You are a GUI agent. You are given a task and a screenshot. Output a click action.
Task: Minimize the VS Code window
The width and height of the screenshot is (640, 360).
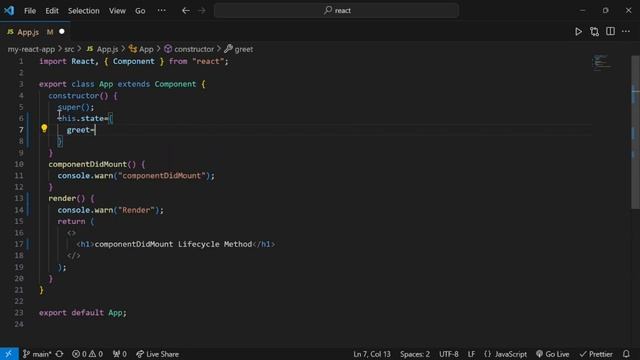pos(582,10)
